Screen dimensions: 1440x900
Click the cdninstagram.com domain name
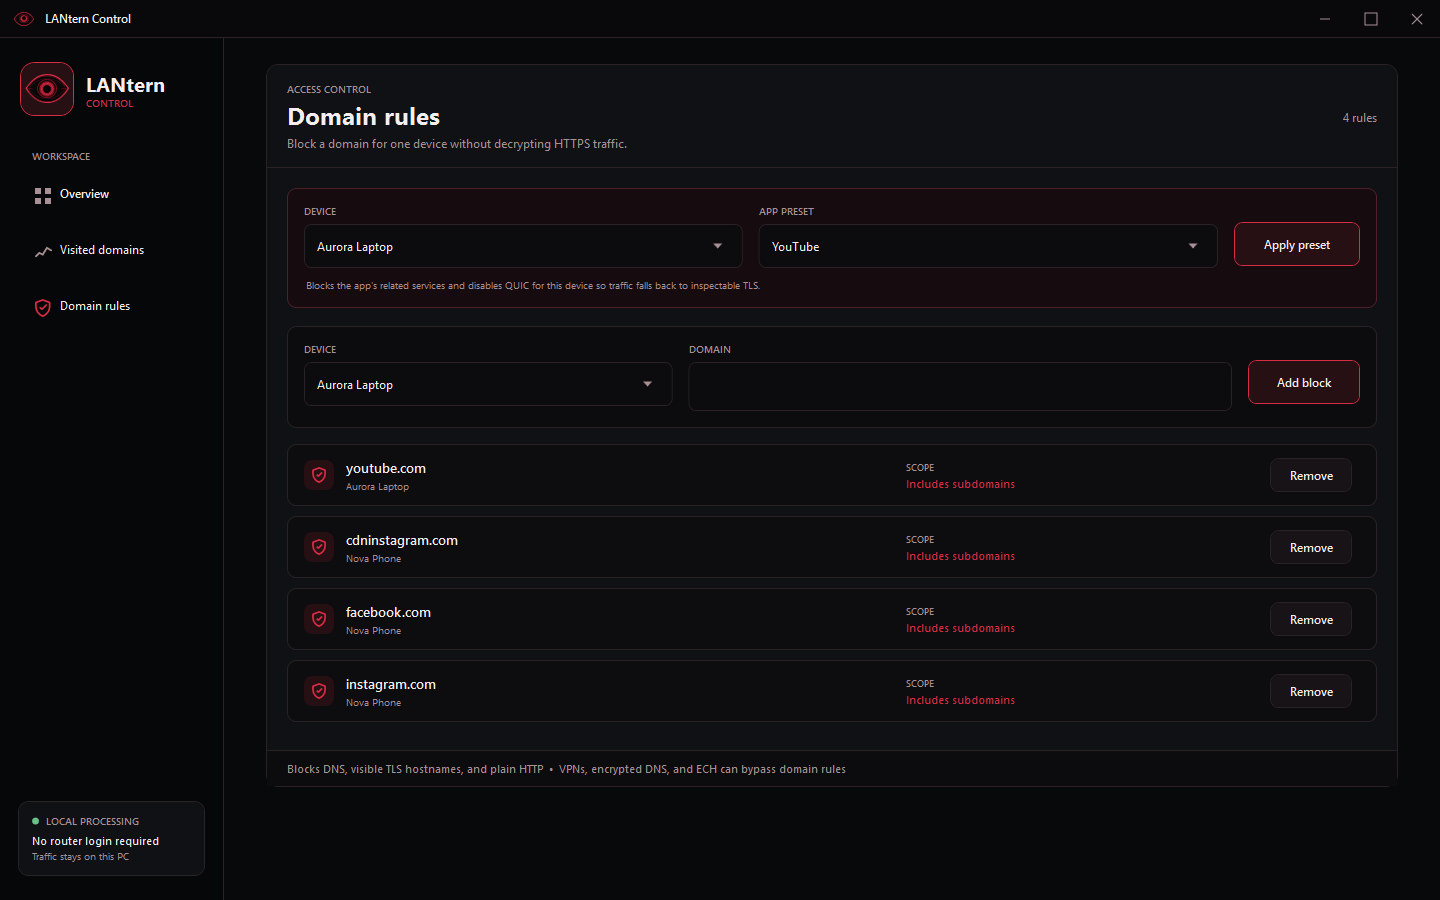coord(402,540)
